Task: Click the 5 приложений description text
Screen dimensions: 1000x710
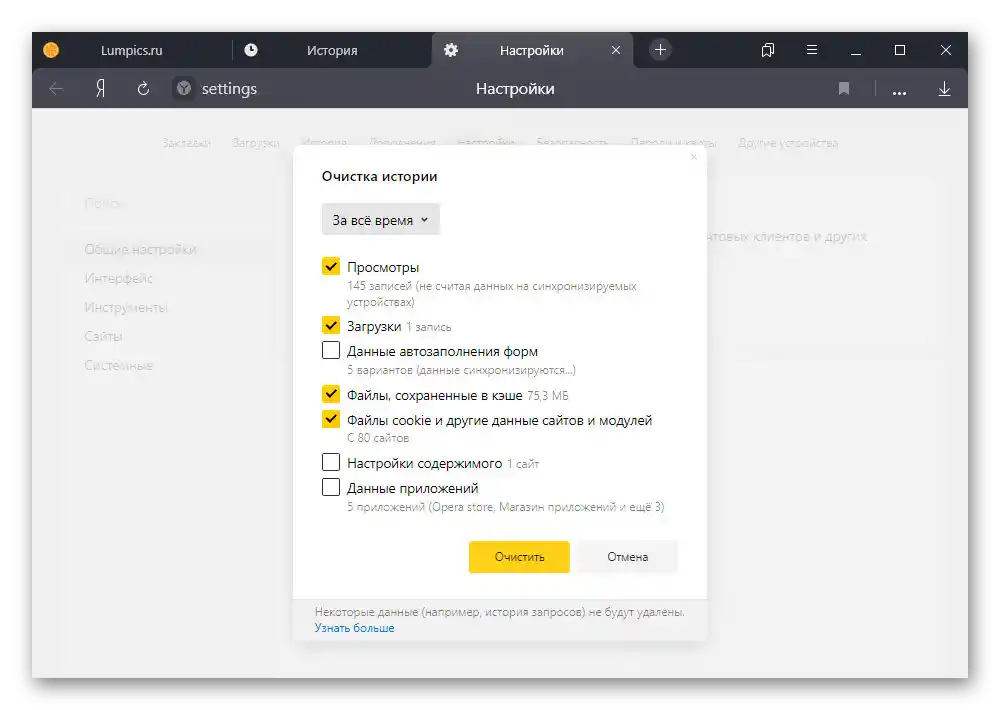Action: click(506, 507)
